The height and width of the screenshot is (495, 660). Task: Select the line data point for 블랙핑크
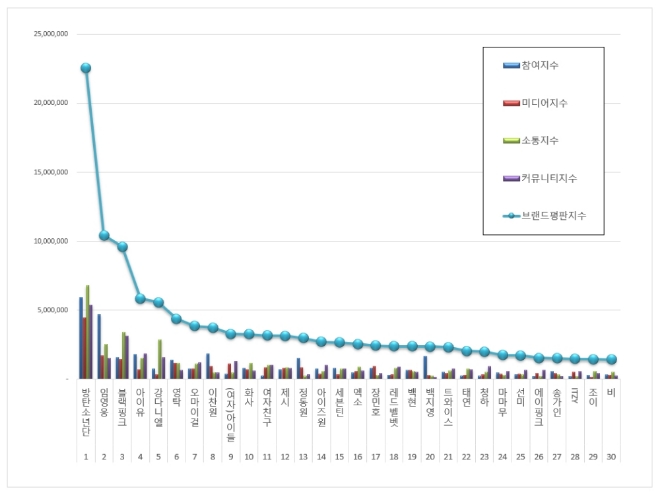click(x=122, y=247)
